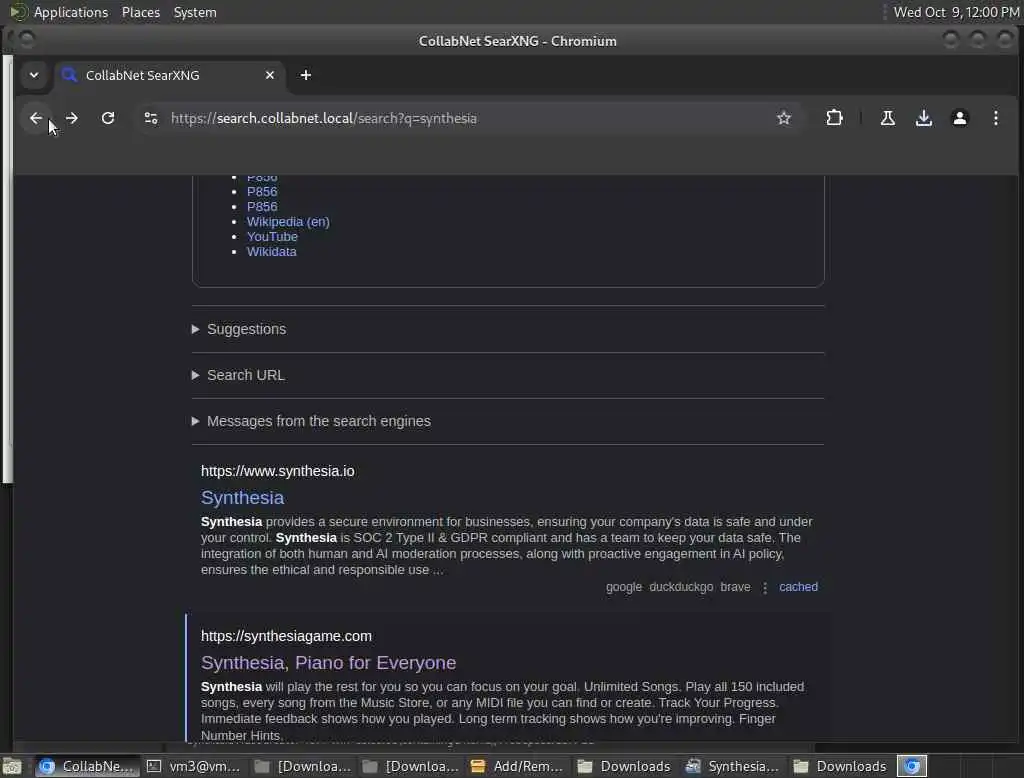
Task: Open cached version of Synthesia result
Action: [x=798, y=587]
